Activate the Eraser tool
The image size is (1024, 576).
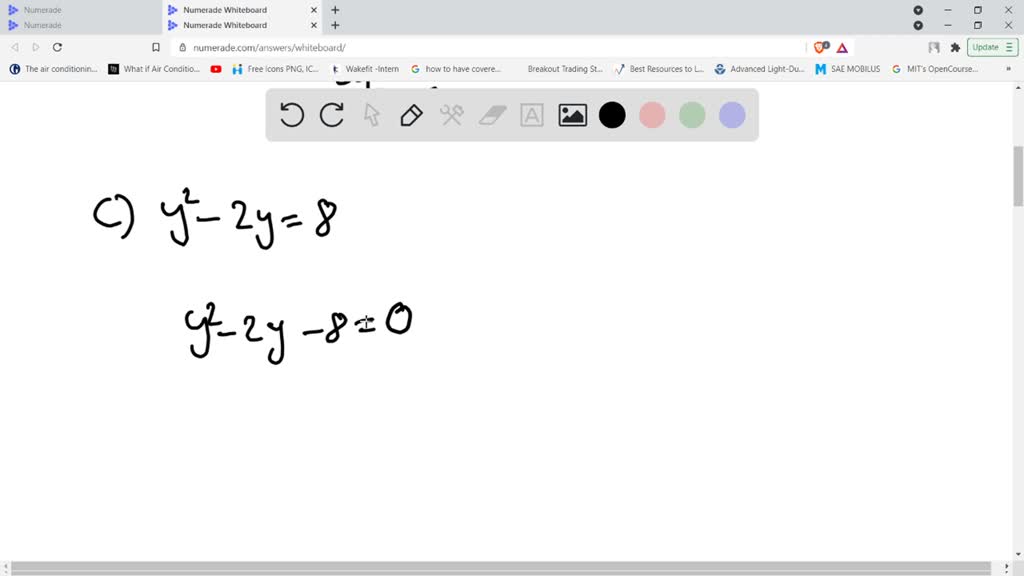491,115
